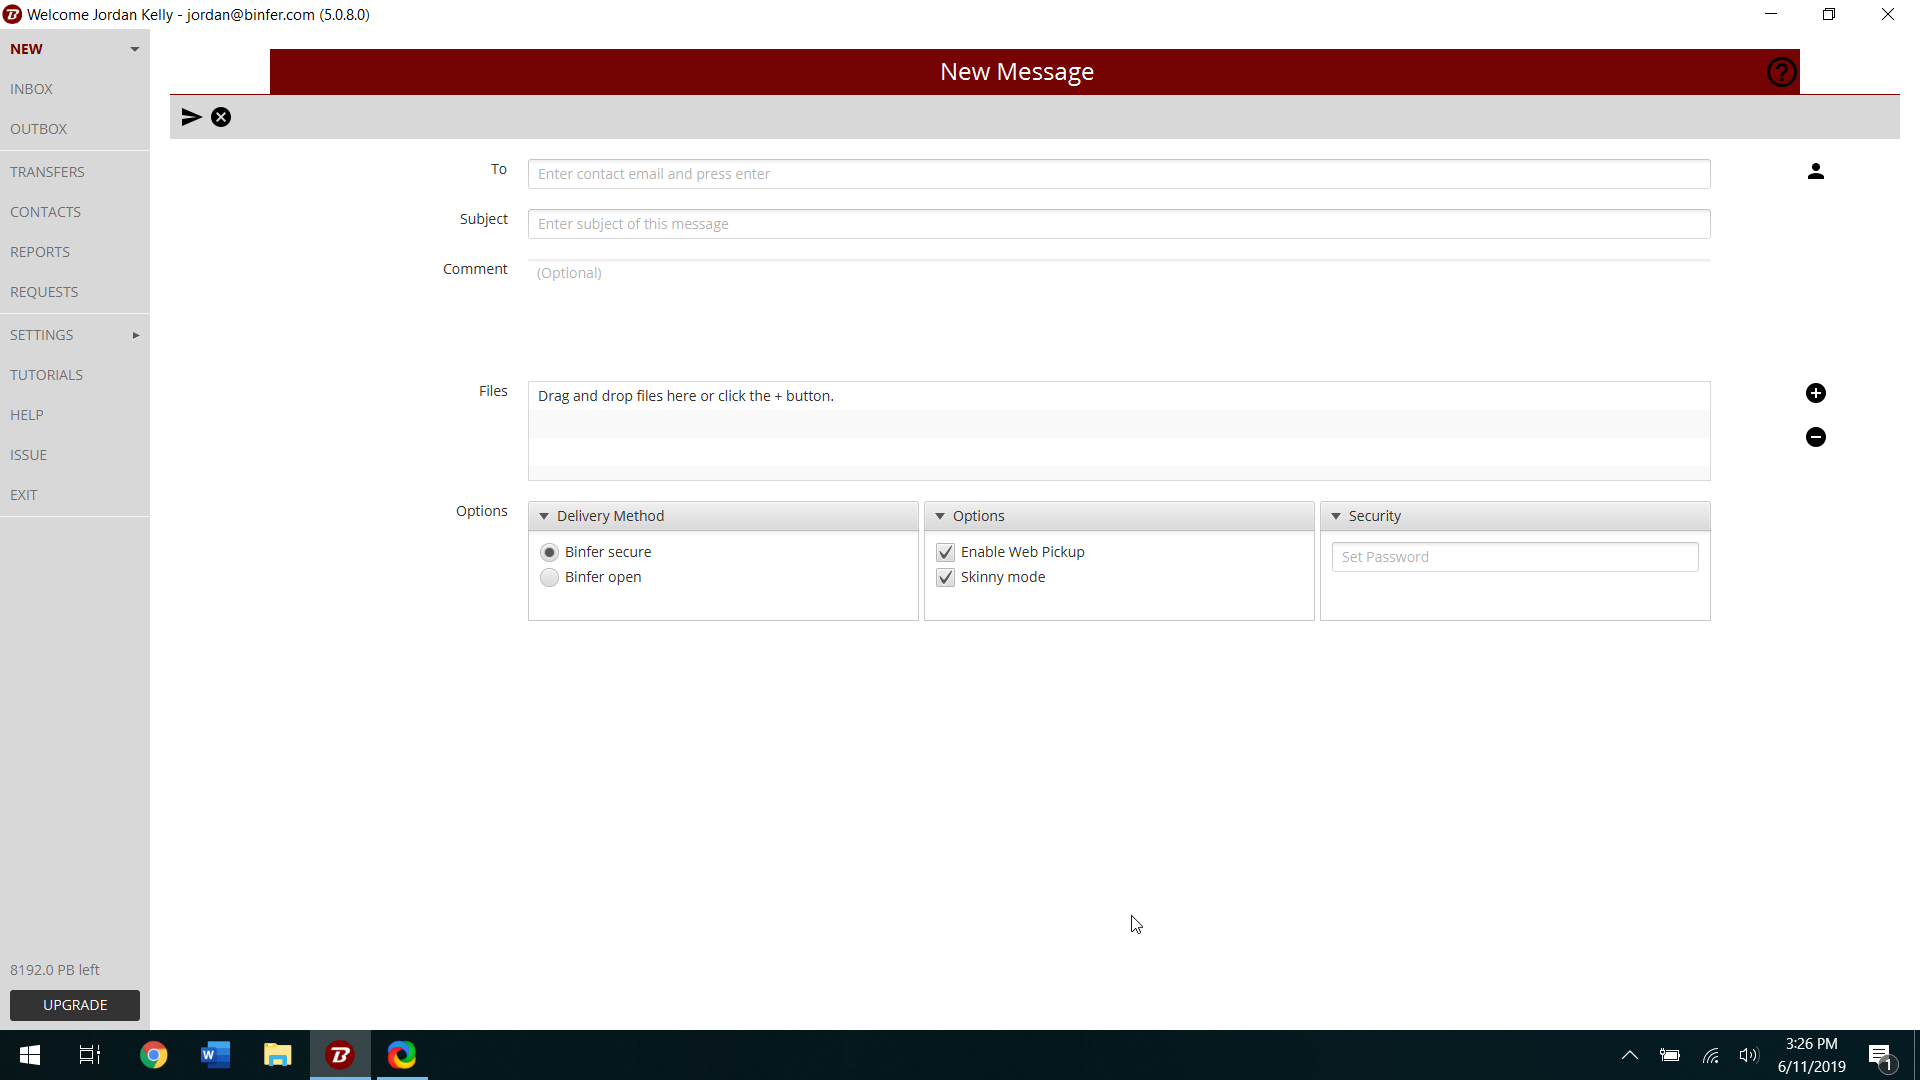Click the cancel message X icon

221,117
